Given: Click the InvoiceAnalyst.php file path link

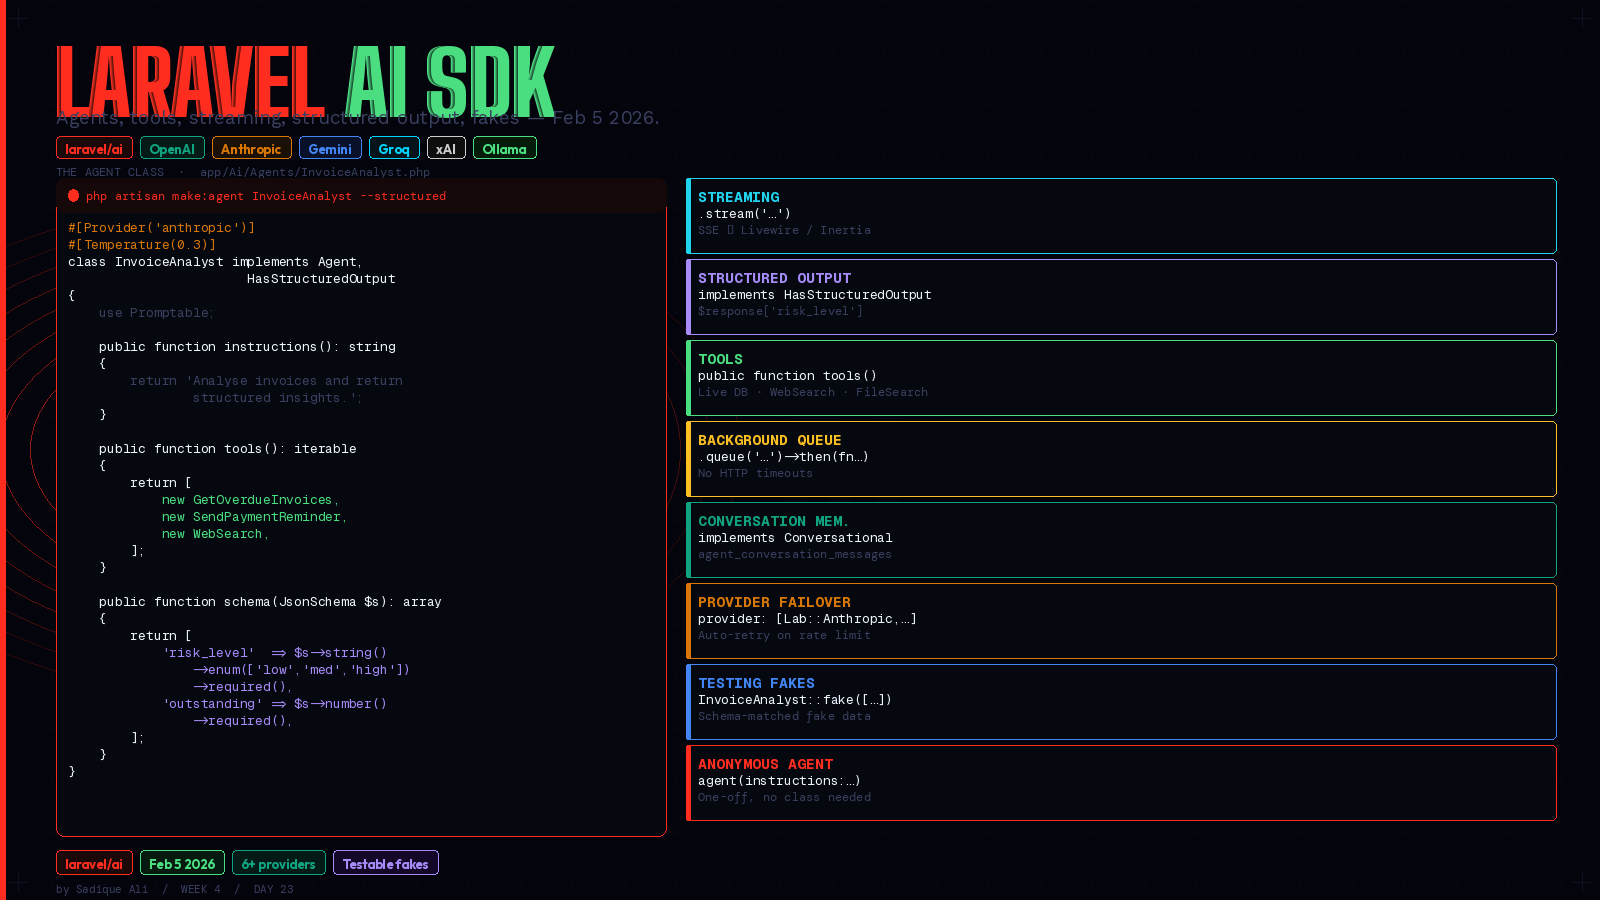Looking at the screenshot, I should click(314, 171).
